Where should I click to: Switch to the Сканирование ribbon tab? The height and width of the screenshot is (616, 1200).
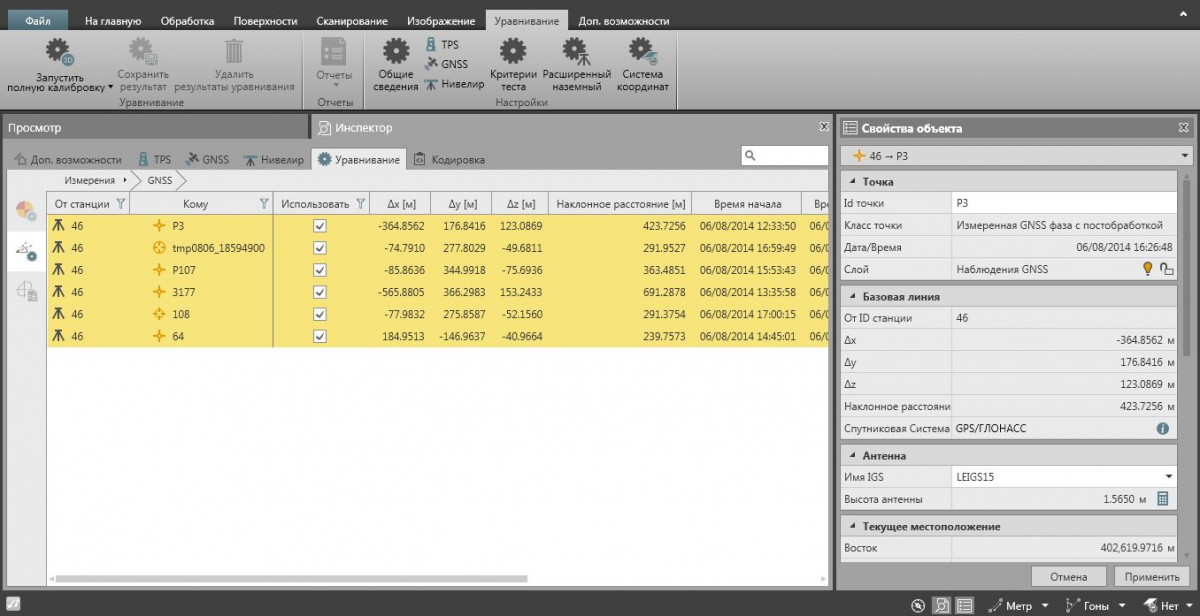pos(351,20)
